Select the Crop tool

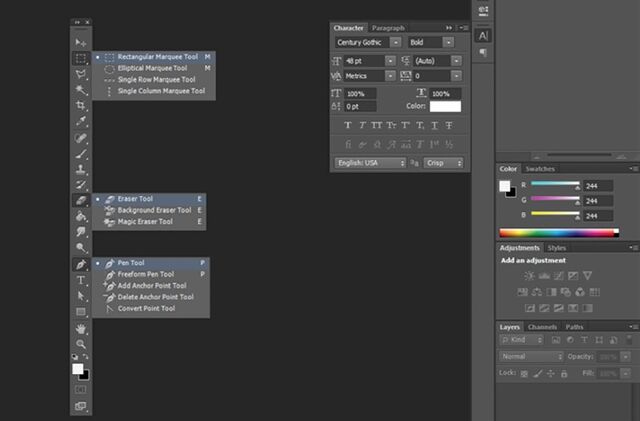[x=81, y=105]
